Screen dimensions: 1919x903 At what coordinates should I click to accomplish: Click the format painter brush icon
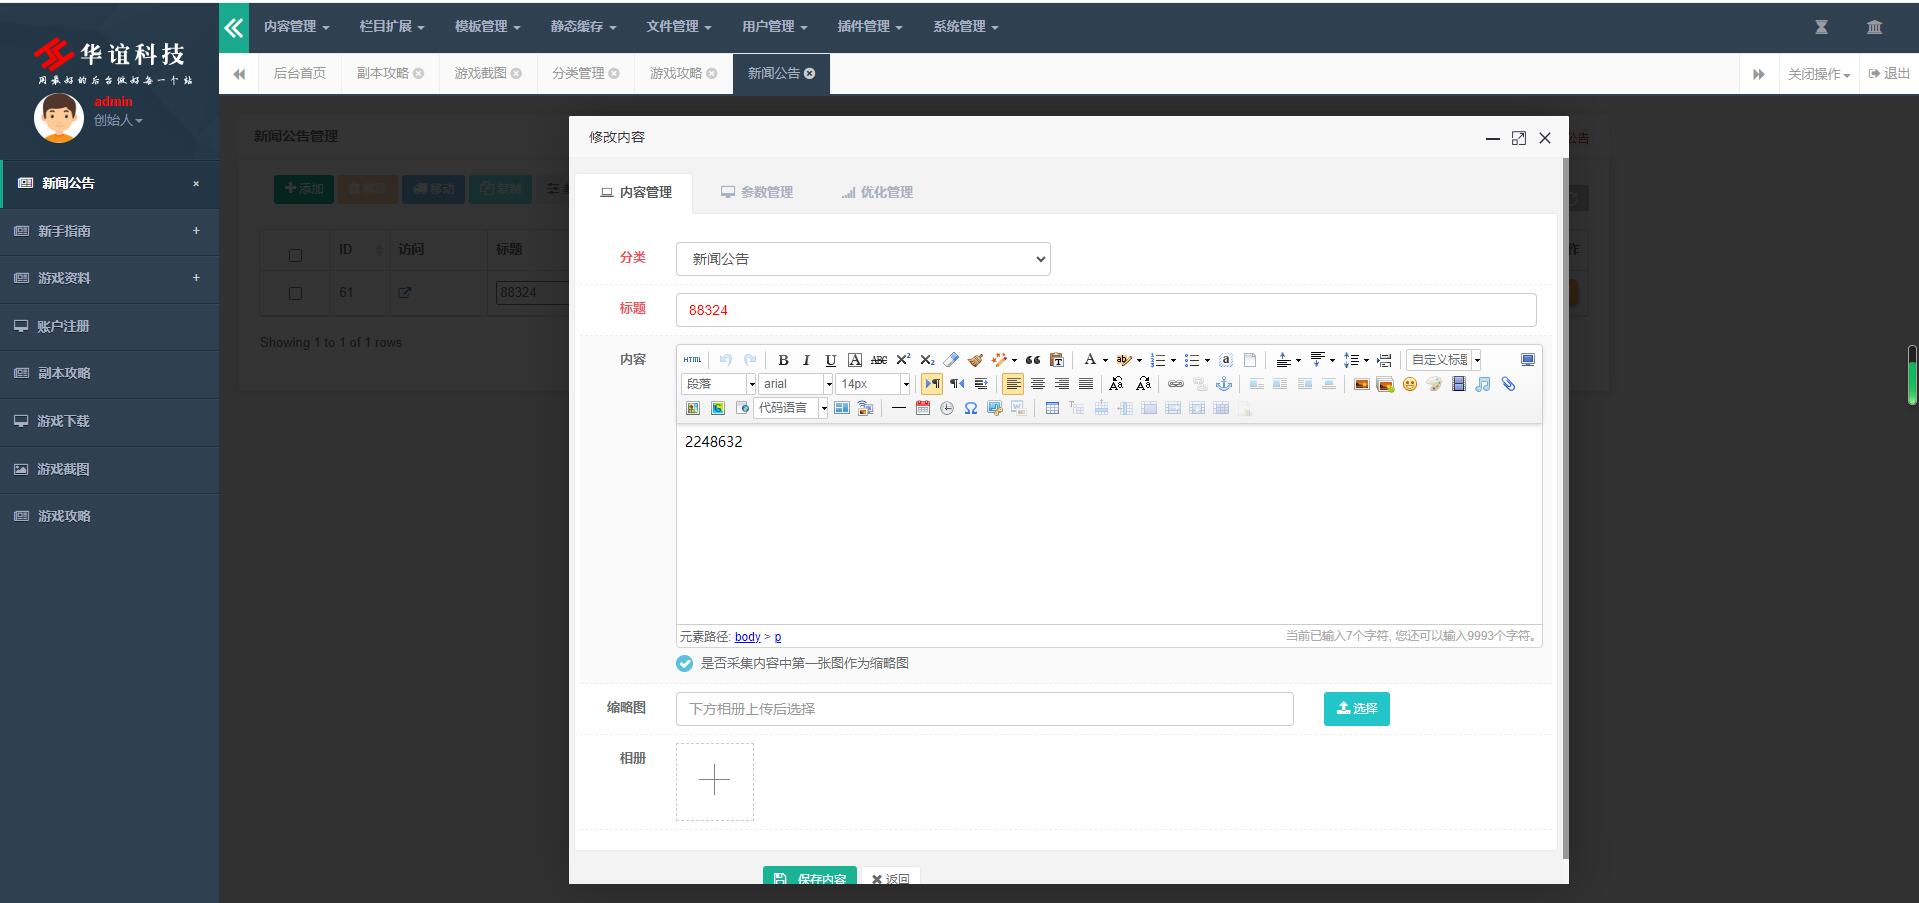coord(975,360)
